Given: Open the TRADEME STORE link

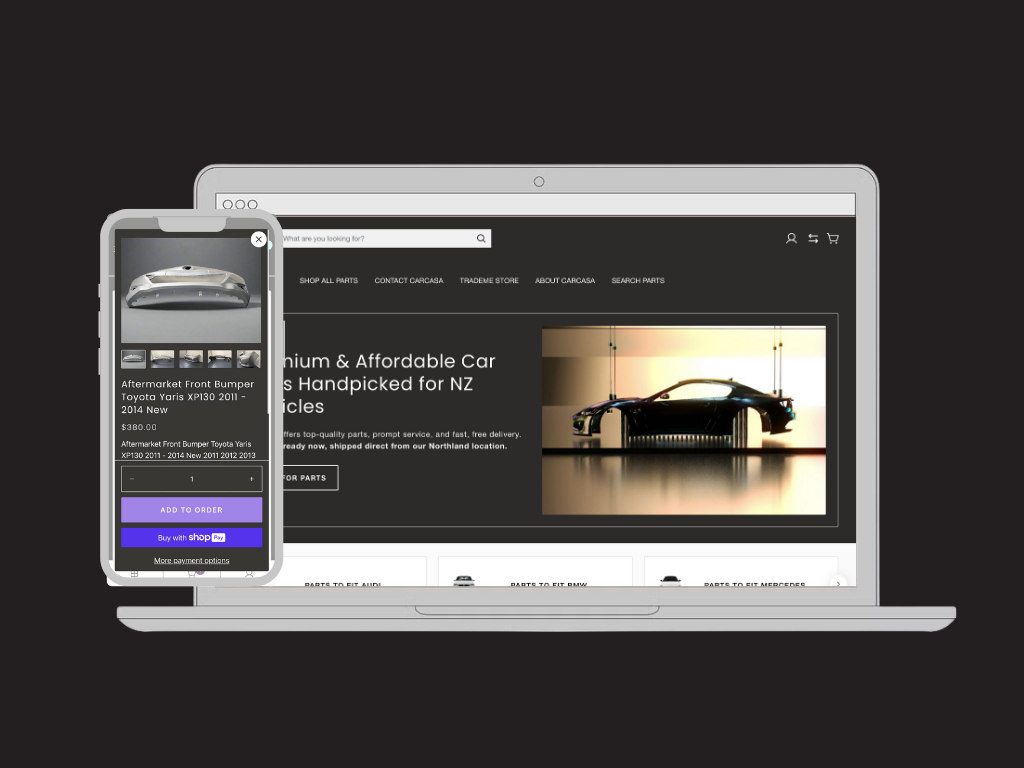Looking at the screenshot, I should (489, 281).
